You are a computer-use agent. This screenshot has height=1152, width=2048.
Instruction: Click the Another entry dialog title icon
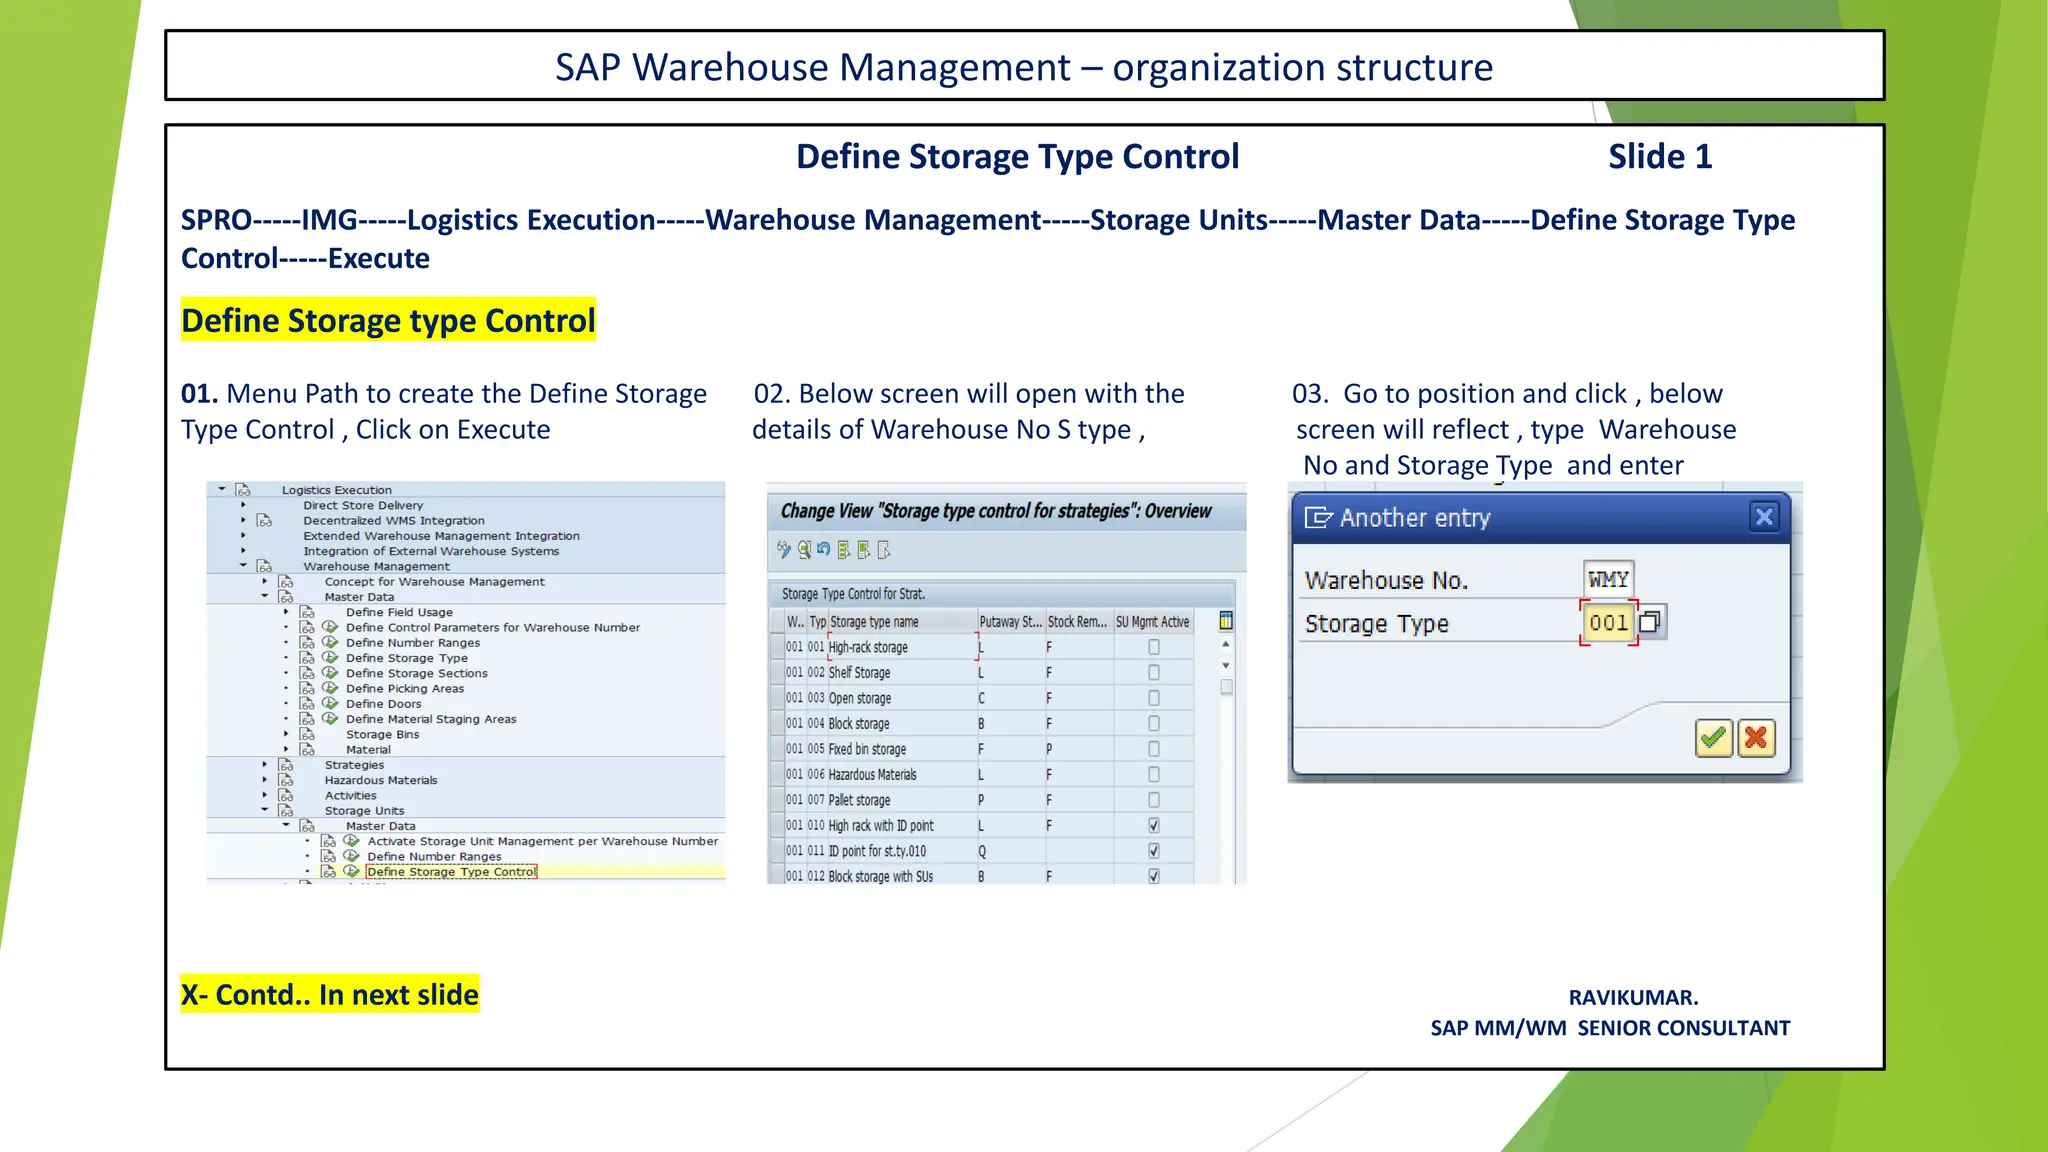pyautogui.click(x=1318, y=517)
